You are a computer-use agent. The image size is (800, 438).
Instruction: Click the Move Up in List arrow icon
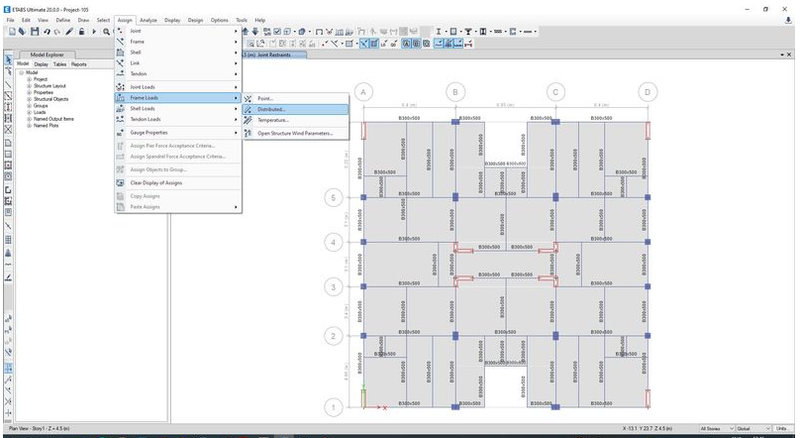[246, 32]
